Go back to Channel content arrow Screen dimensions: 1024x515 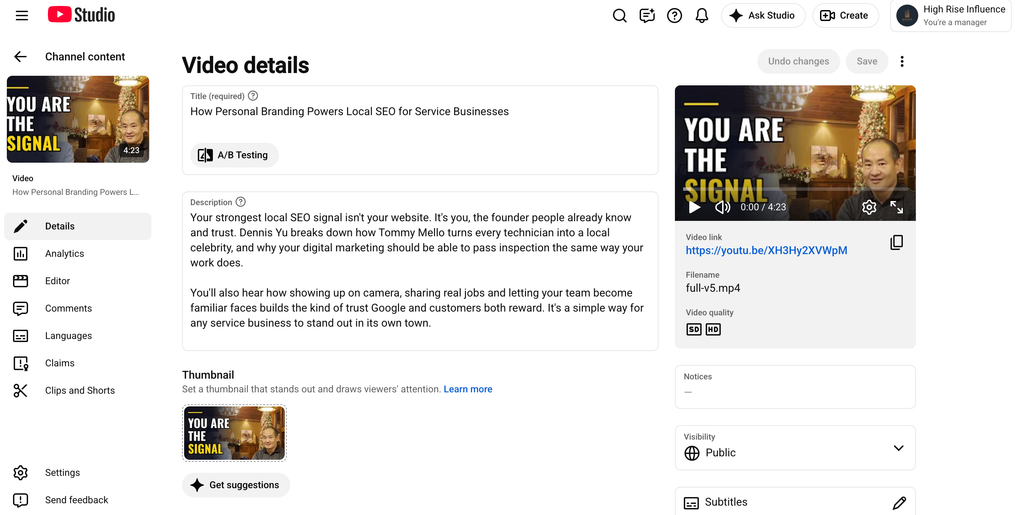click(x=20, y=57)
